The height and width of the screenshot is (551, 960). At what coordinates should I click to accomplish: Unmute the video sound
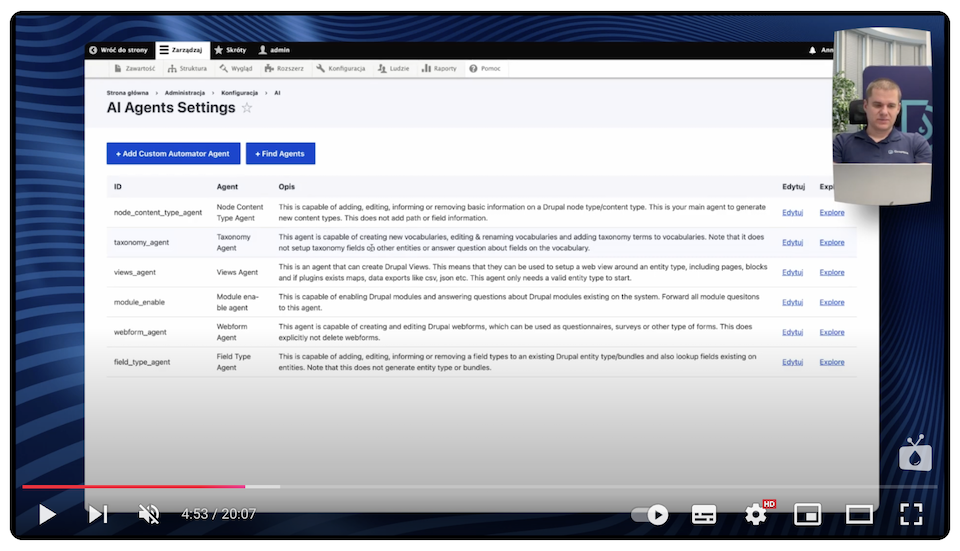pos(149,514)
